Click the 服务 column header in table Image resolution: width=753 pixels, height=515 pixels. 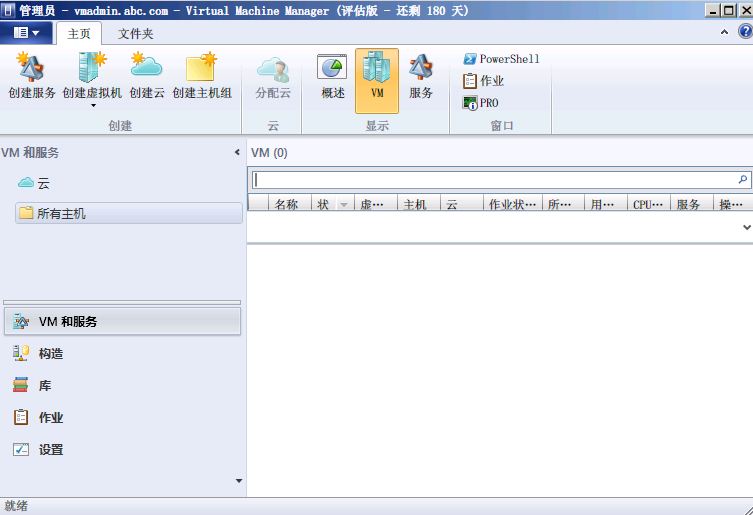click(692, 204)
